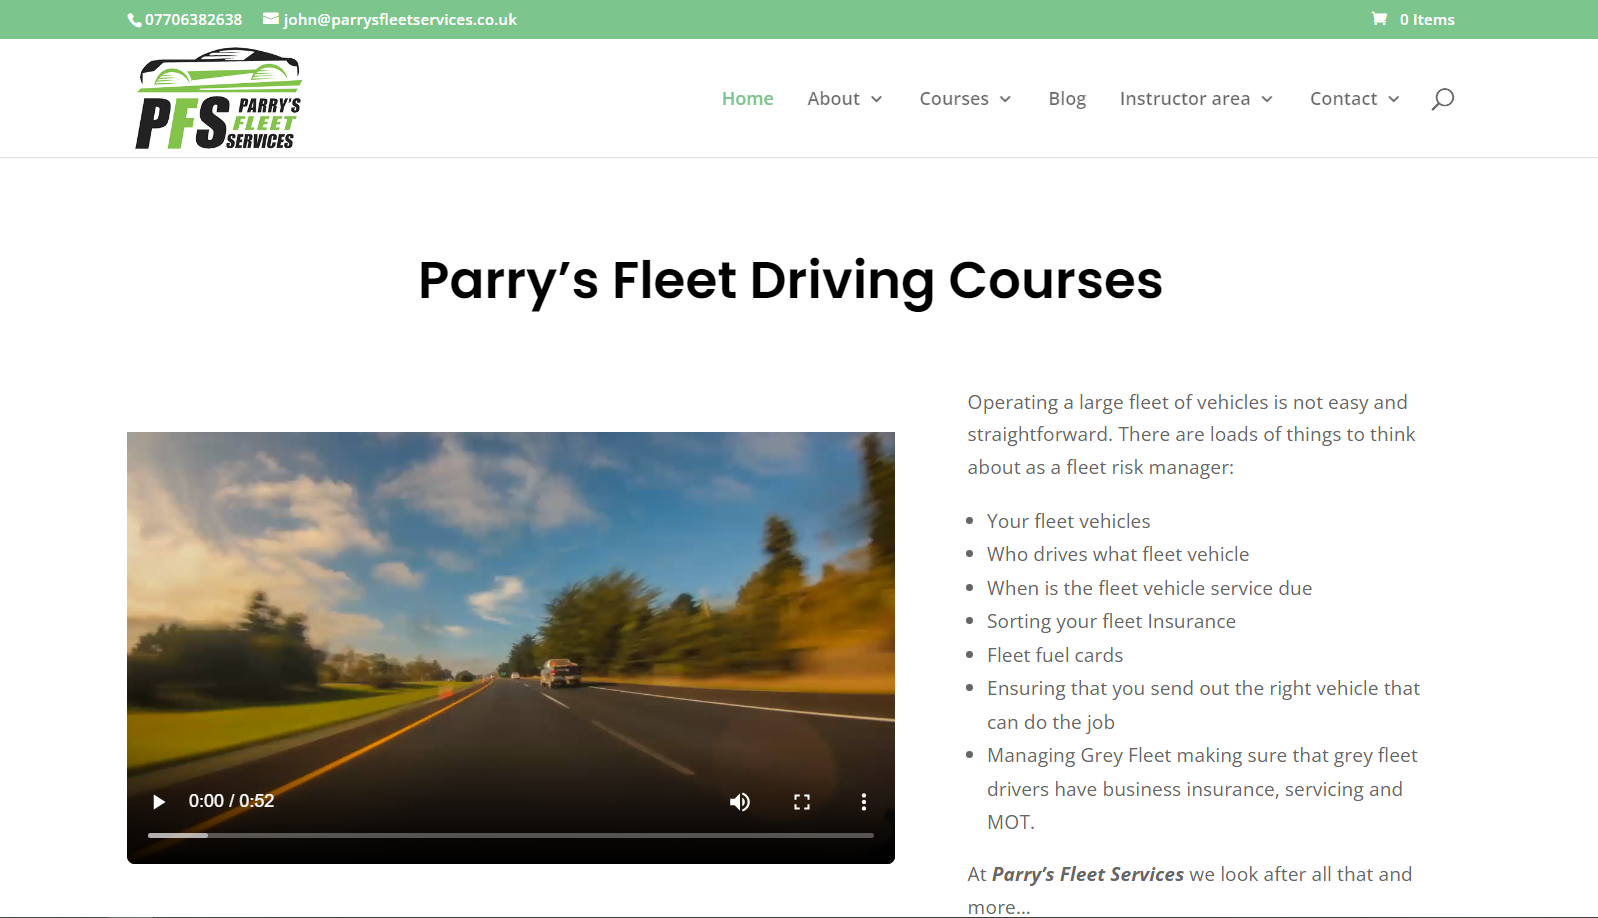Click the heading "Parry's Fleet Driving Courses"
1598x918 pixels.
790,281
